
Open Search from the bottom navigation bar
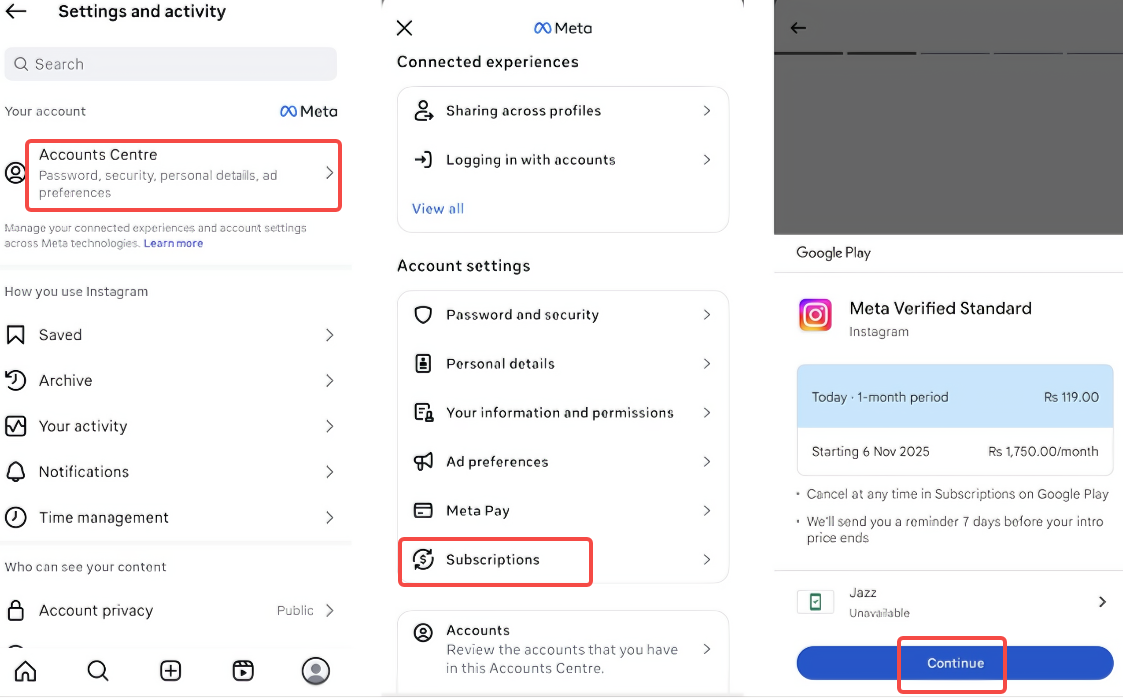click(98, 671)
